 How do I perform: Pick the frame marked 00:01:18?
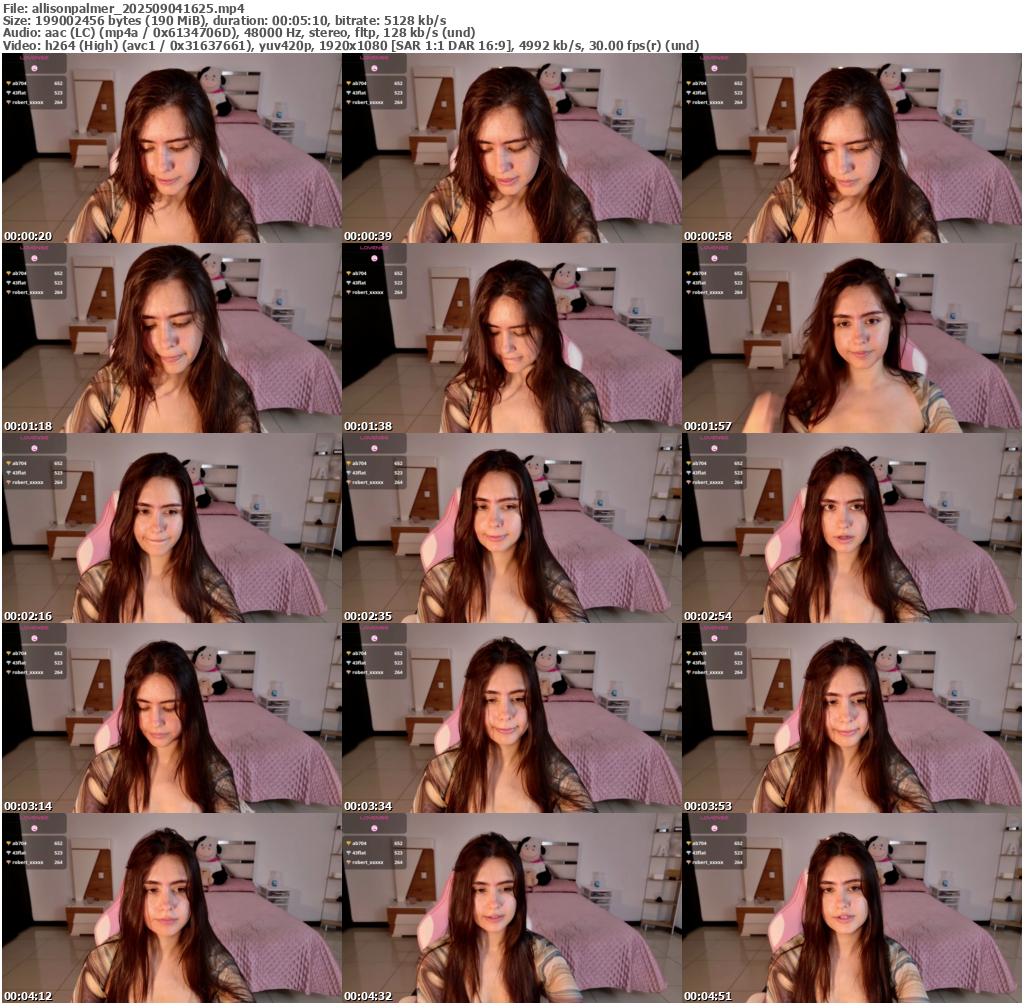[x=172, y=338]
